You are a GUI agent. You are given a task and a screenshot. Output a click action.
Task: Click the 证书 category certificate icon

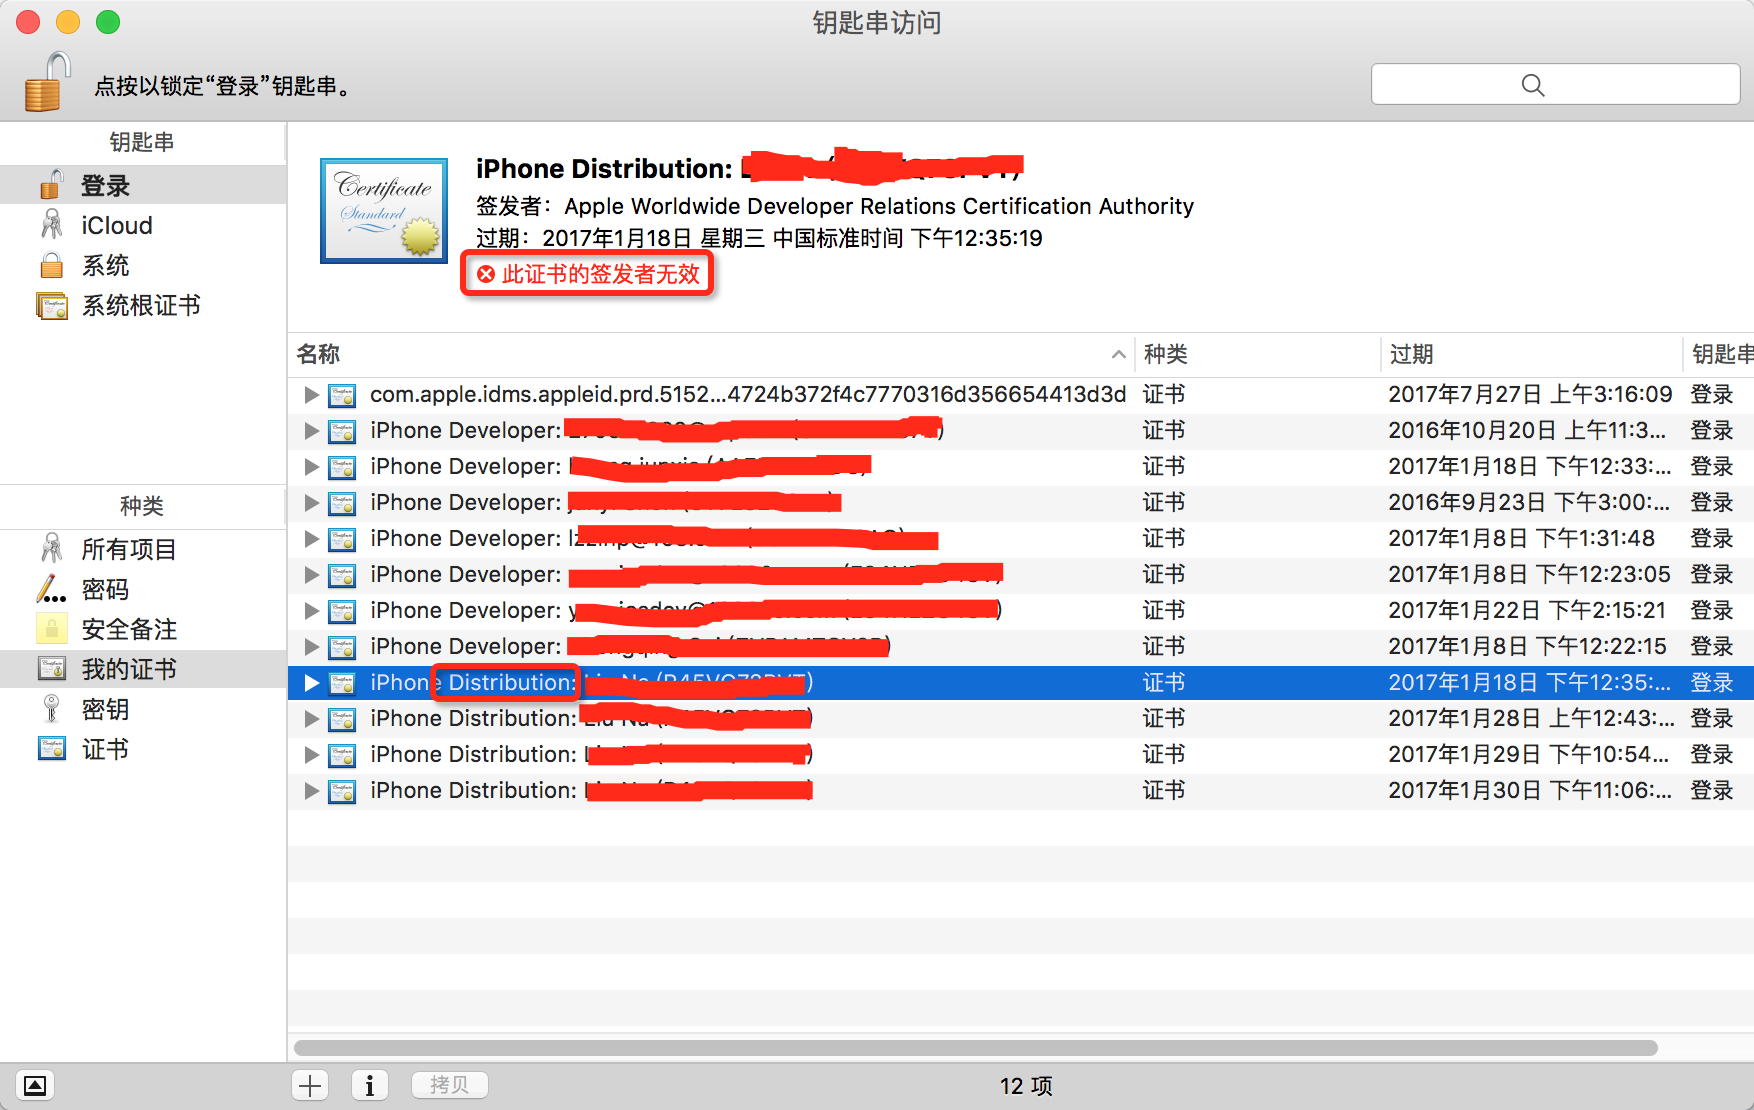coord(51,748)
